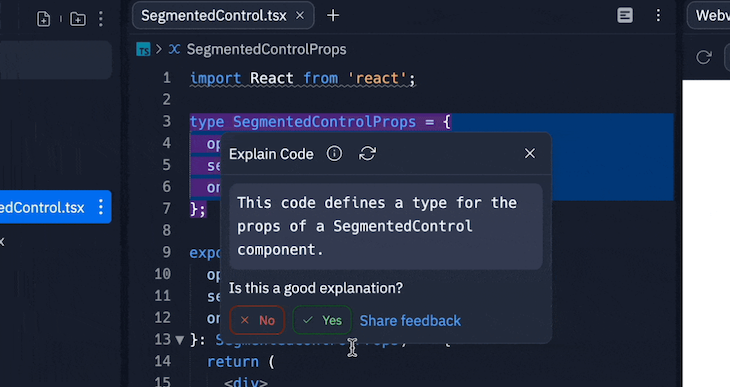Viewport: 730px width, 387px height.
Task: Open the editor pane three-dot menu
Action: pyautogui.click(x=658, y=15)
